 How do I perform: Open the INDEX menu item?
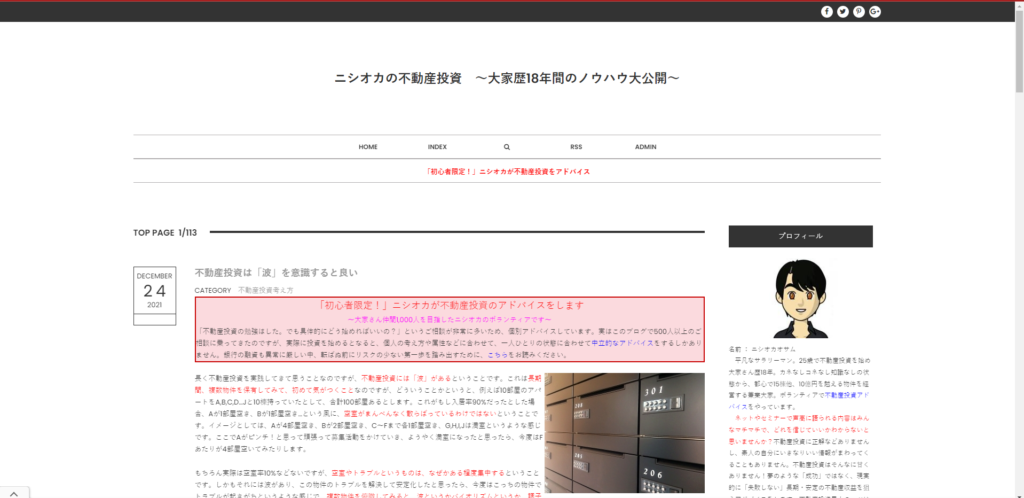(x=438, y=147)
